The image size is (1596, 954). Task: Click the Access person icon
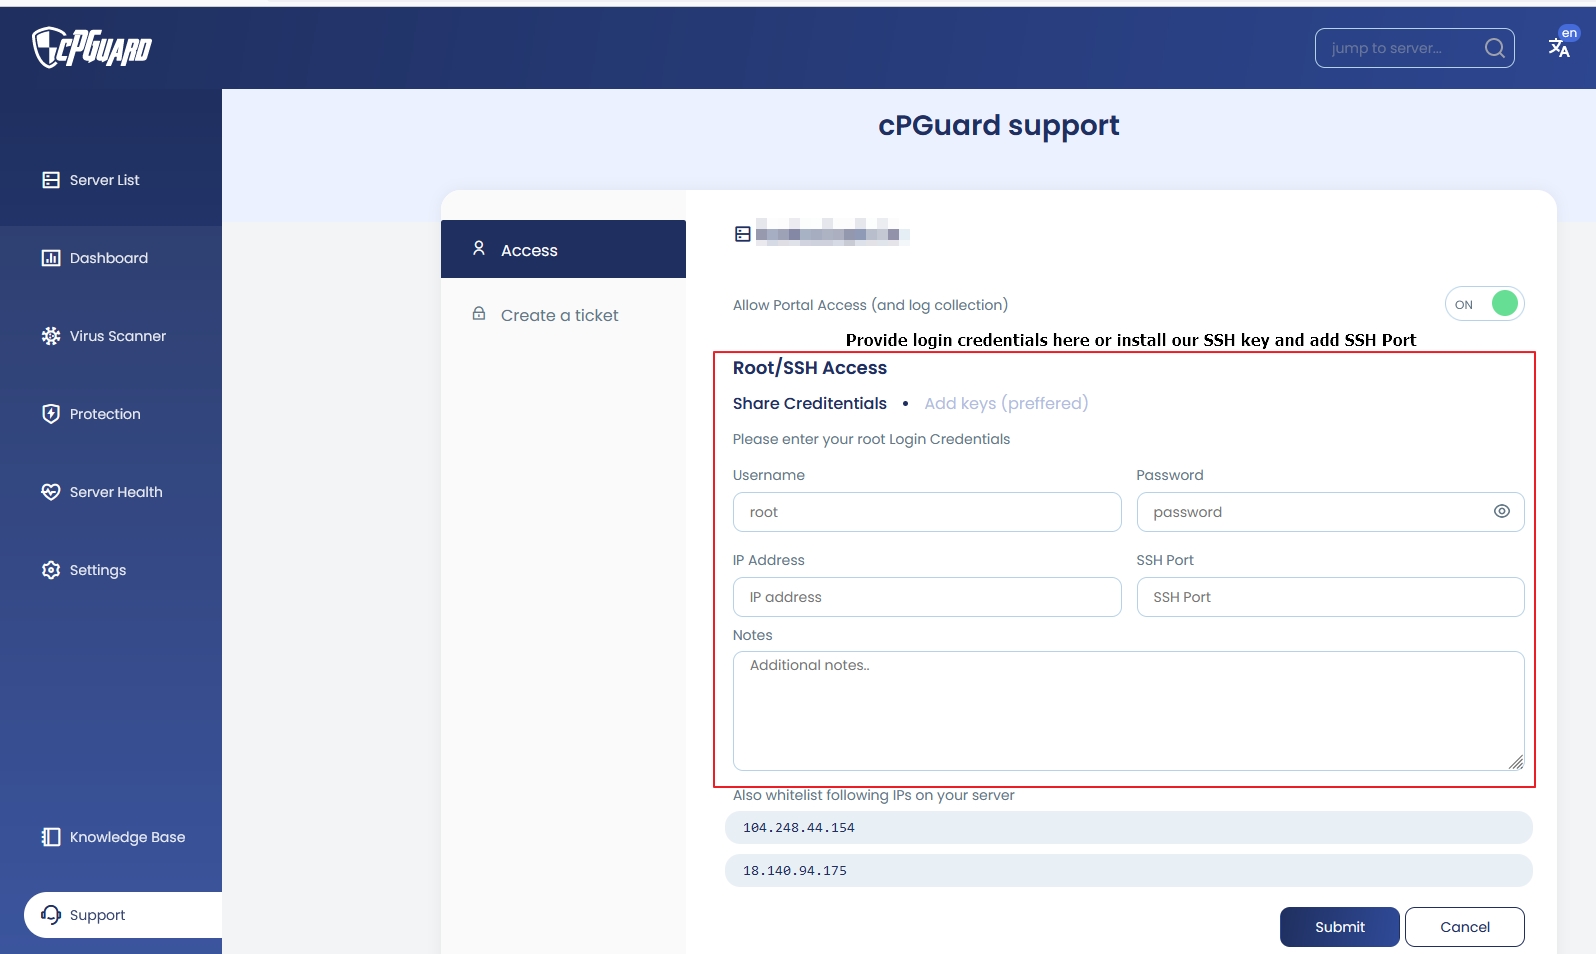click(479, 248)
